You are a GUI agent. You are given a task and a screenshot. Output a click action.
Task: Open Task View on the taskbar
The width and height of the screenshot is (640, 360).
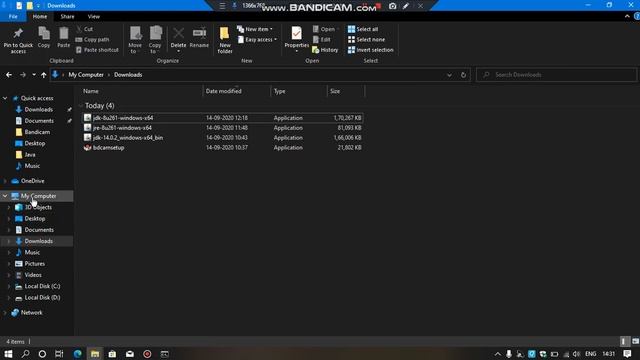[59, 354]
